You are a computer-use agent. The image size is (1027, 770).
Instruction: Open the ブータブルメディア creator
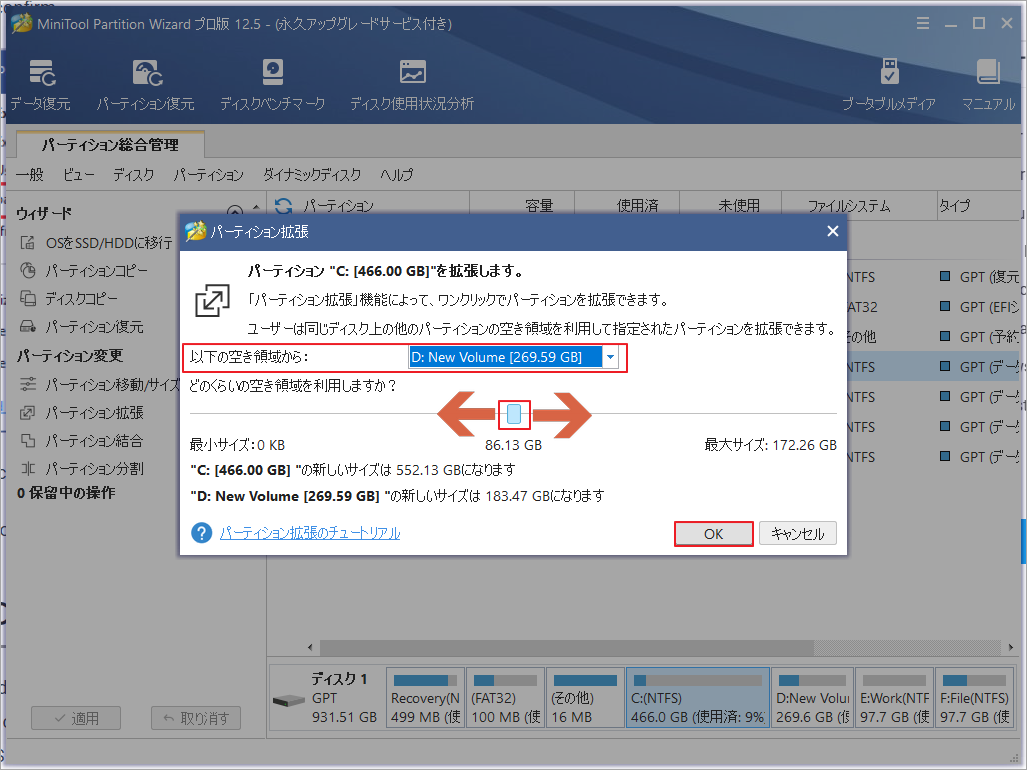[x=888, y=82]
